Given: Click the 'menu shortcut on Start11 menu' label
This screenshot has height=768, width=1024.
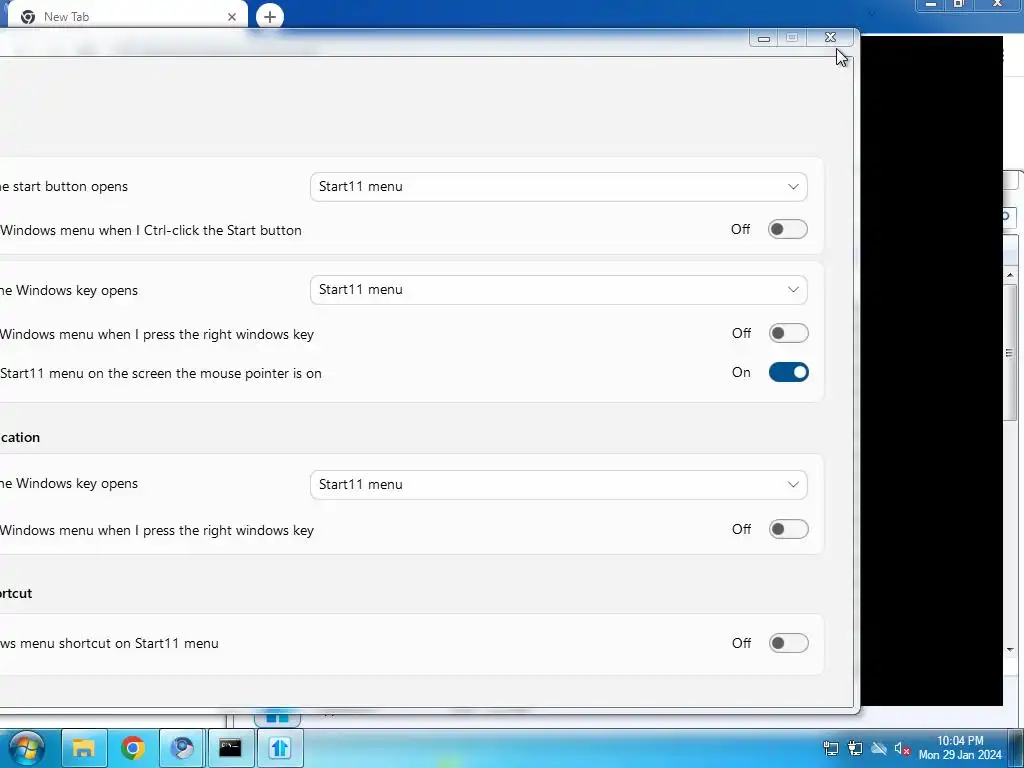Looking at the screenshot, I should click(109, 643).
